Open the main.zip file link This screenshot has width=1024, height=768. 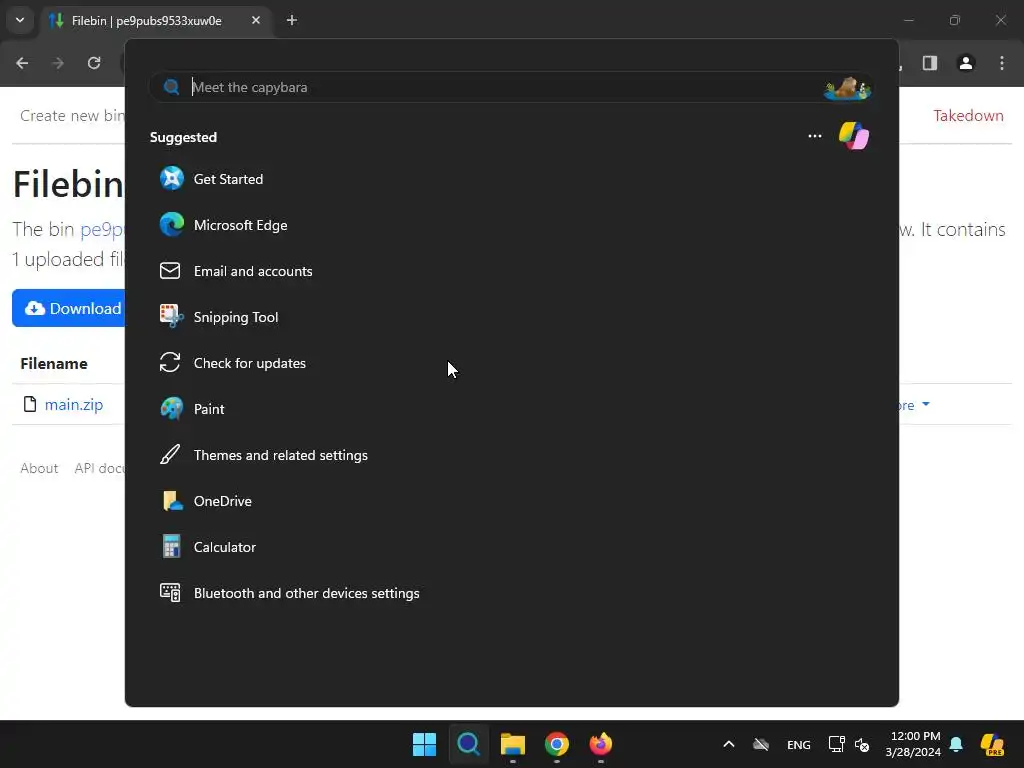pos(74,405)
